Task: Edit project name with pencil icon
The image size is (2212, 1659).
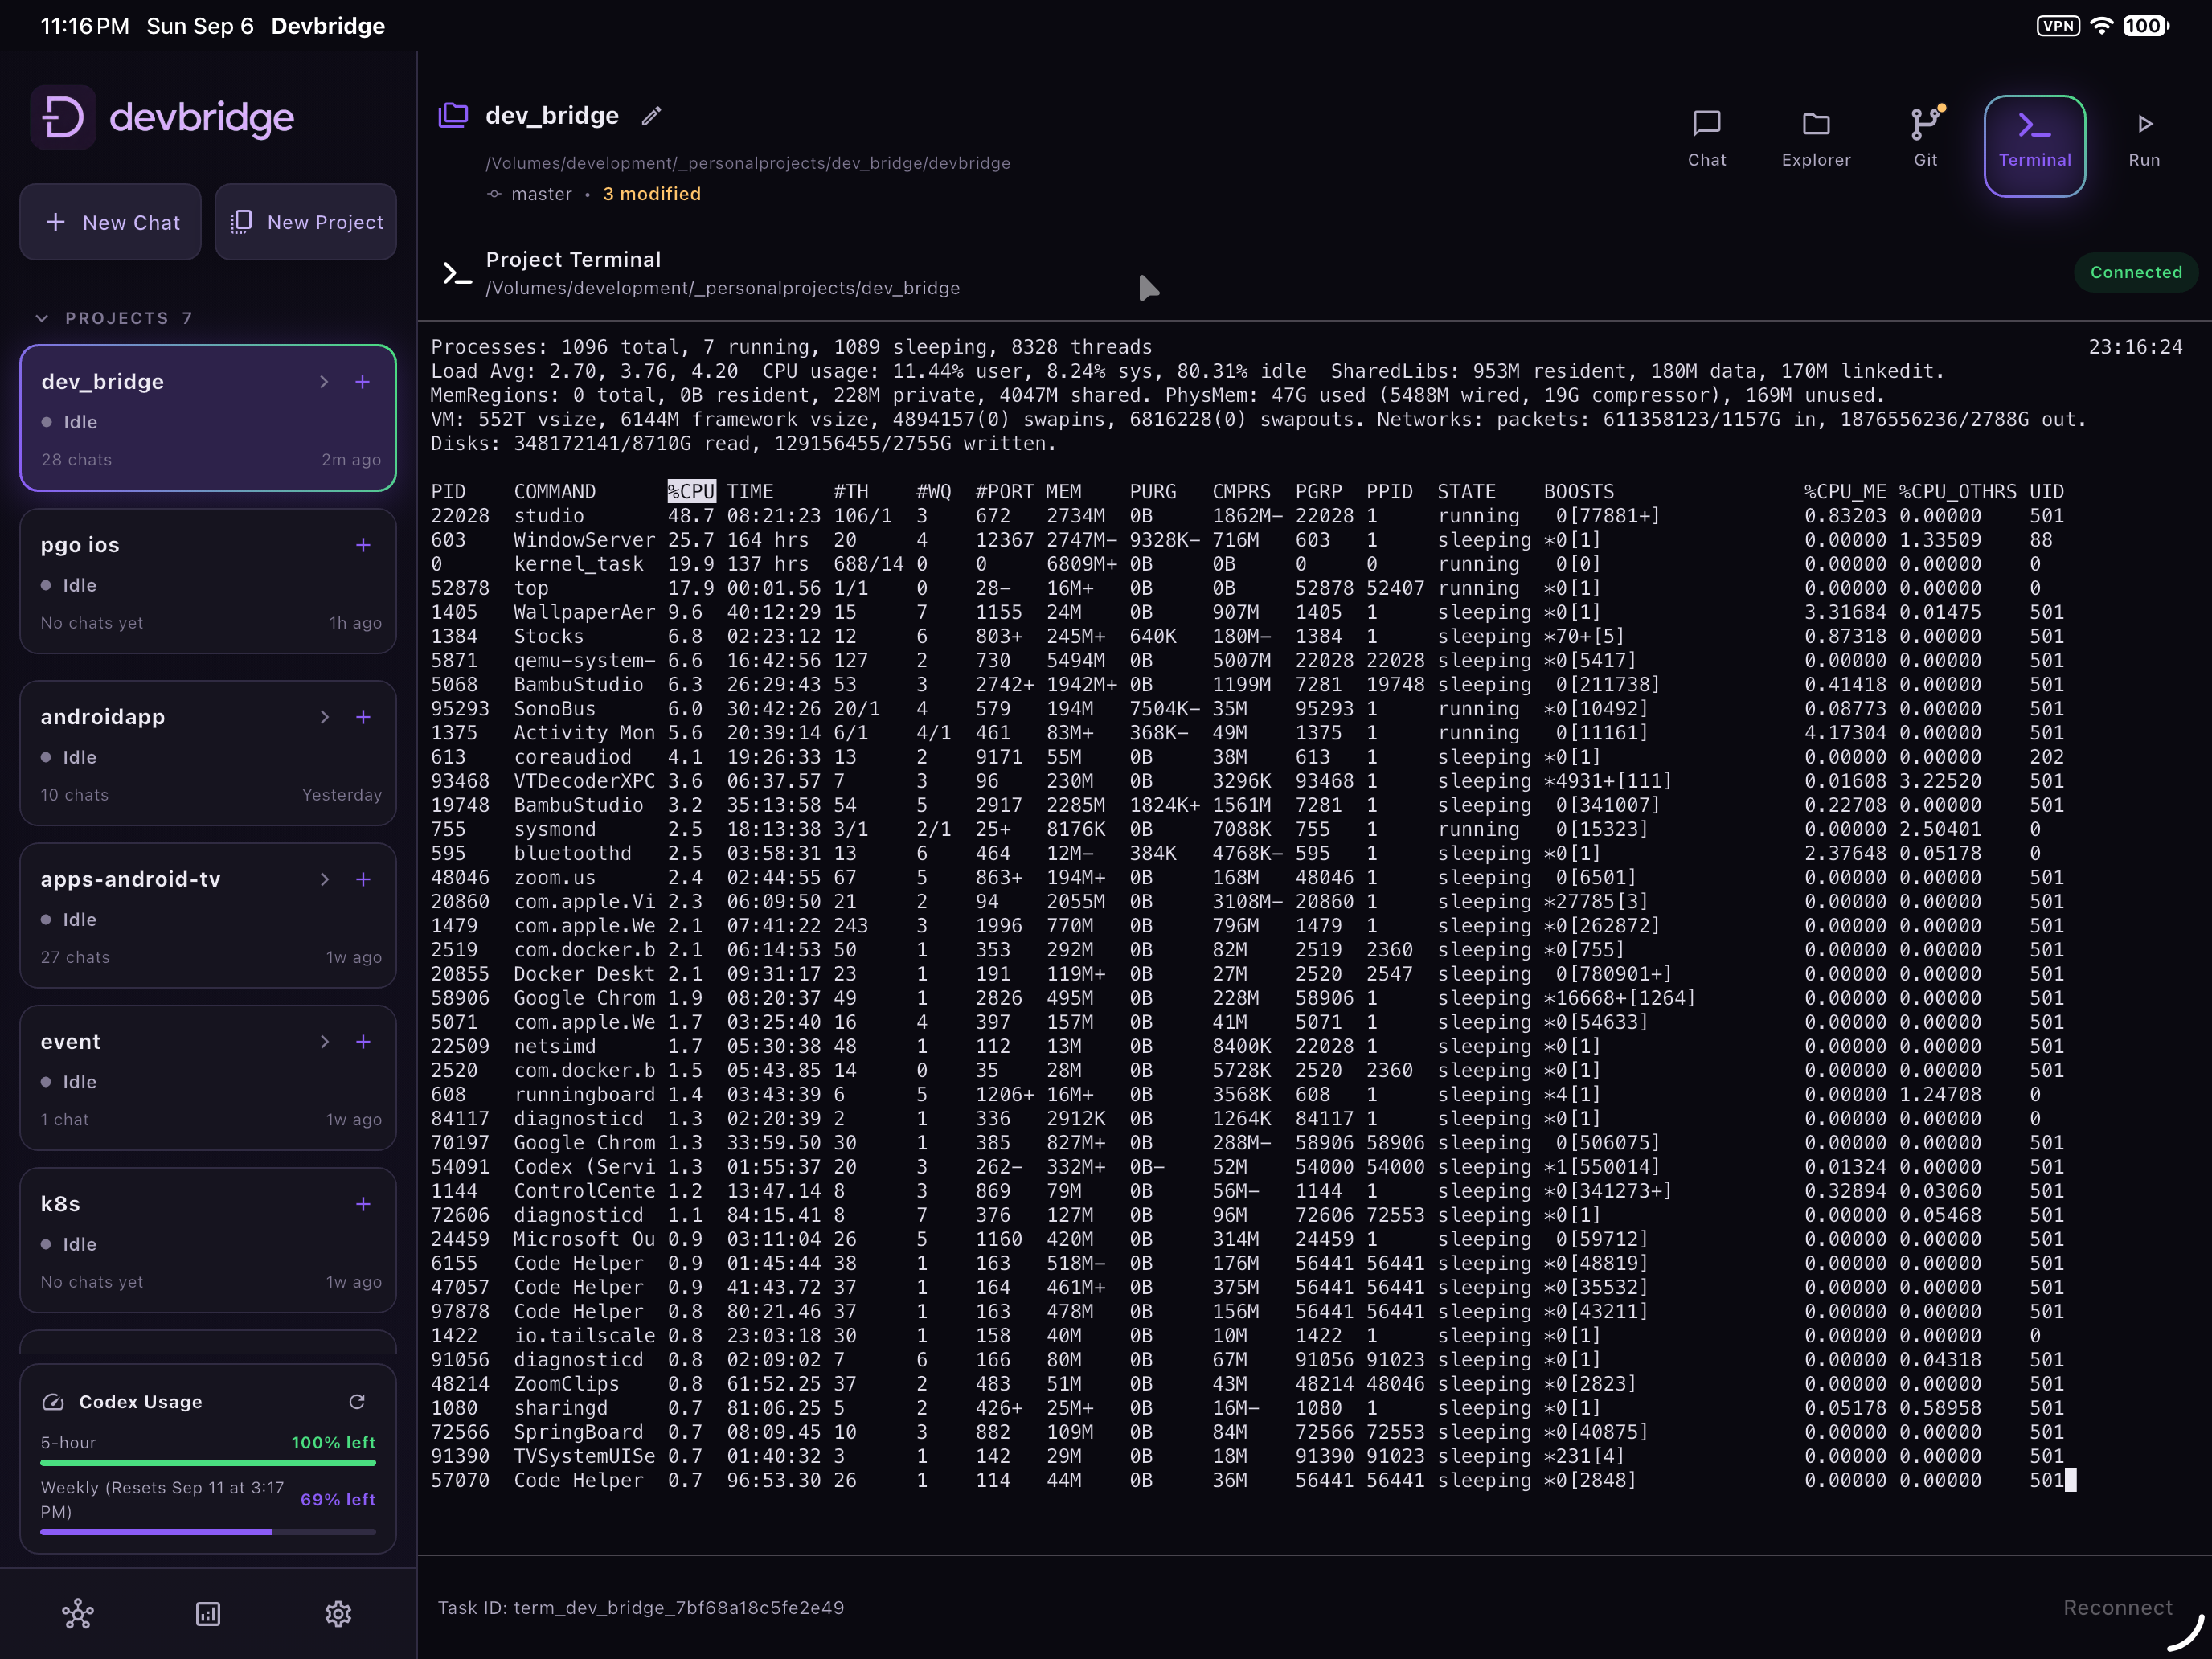Action: (651, 117)
